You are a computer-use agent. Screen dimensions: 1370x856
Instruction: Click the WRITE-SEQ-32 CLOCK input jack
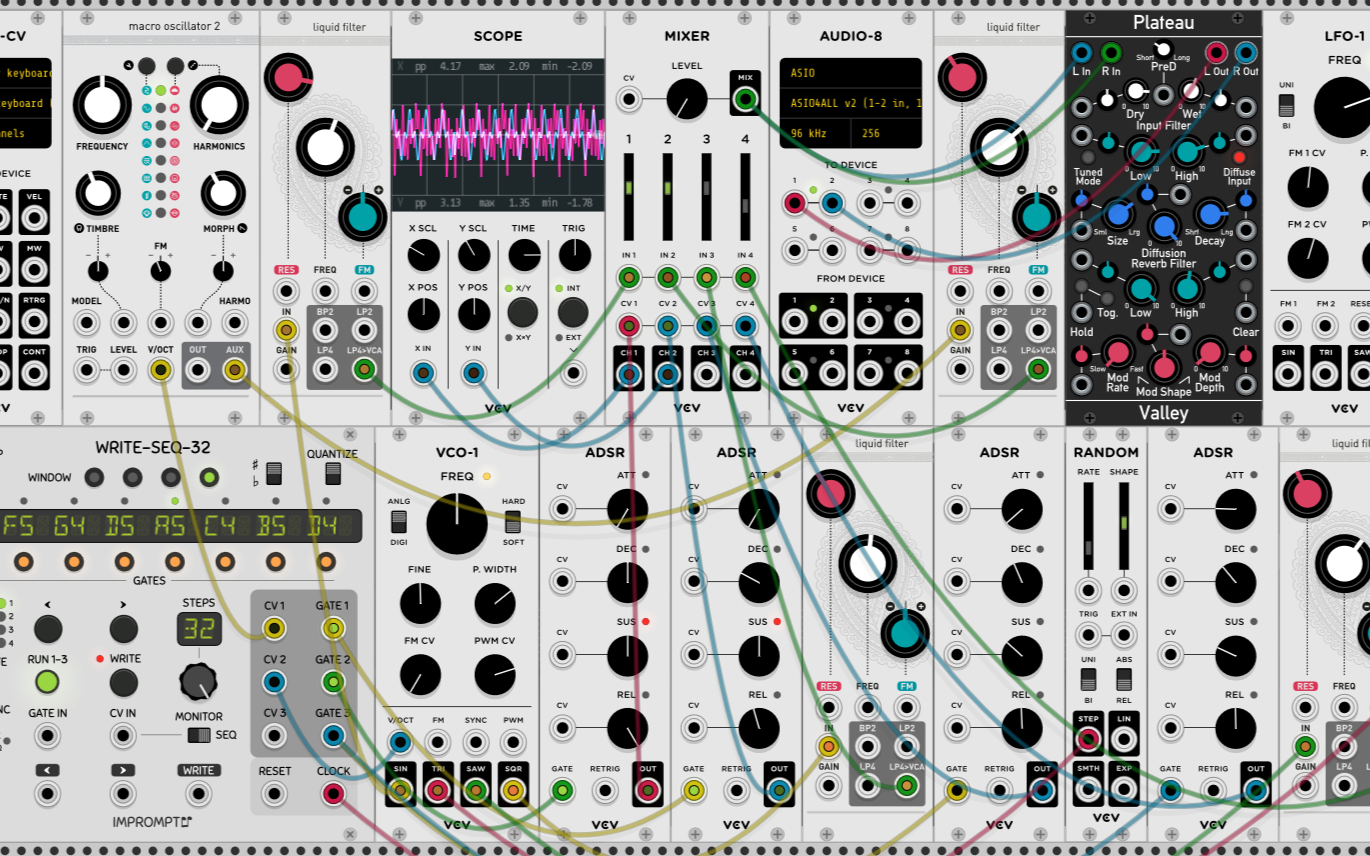coord(332,794)
